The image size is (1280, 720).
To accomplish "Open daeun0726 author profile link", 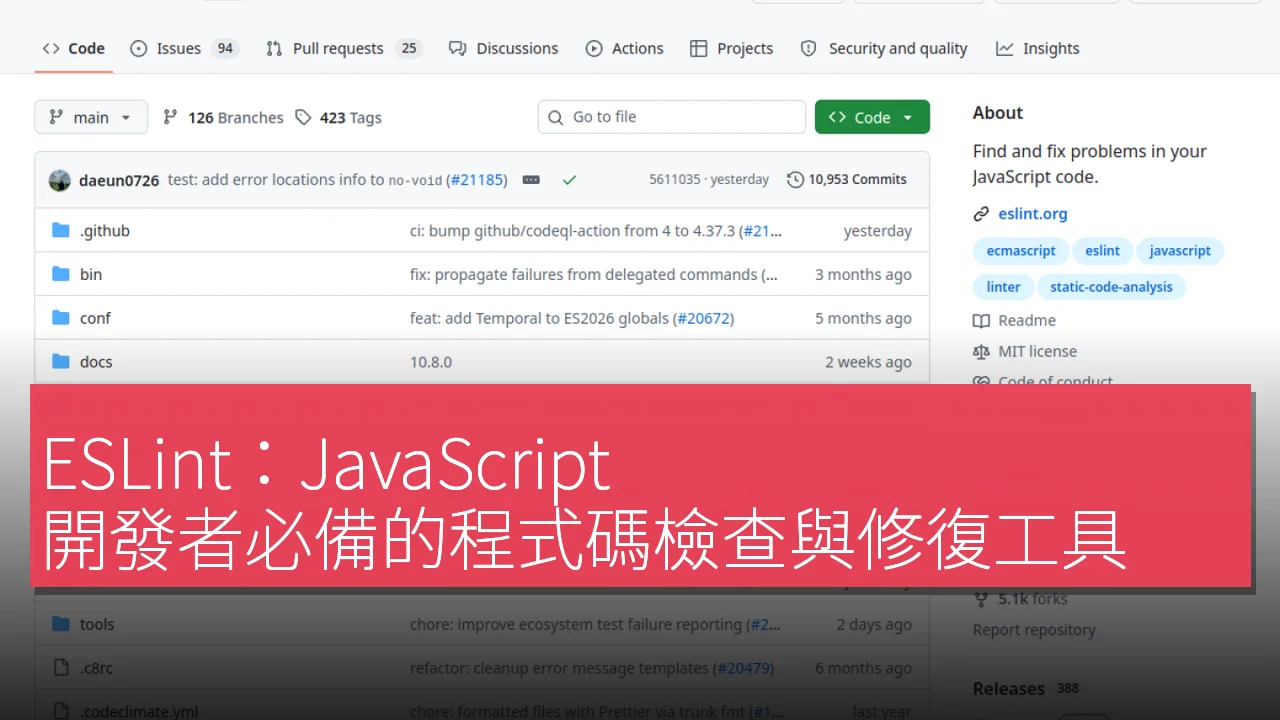I will point(119,180).
